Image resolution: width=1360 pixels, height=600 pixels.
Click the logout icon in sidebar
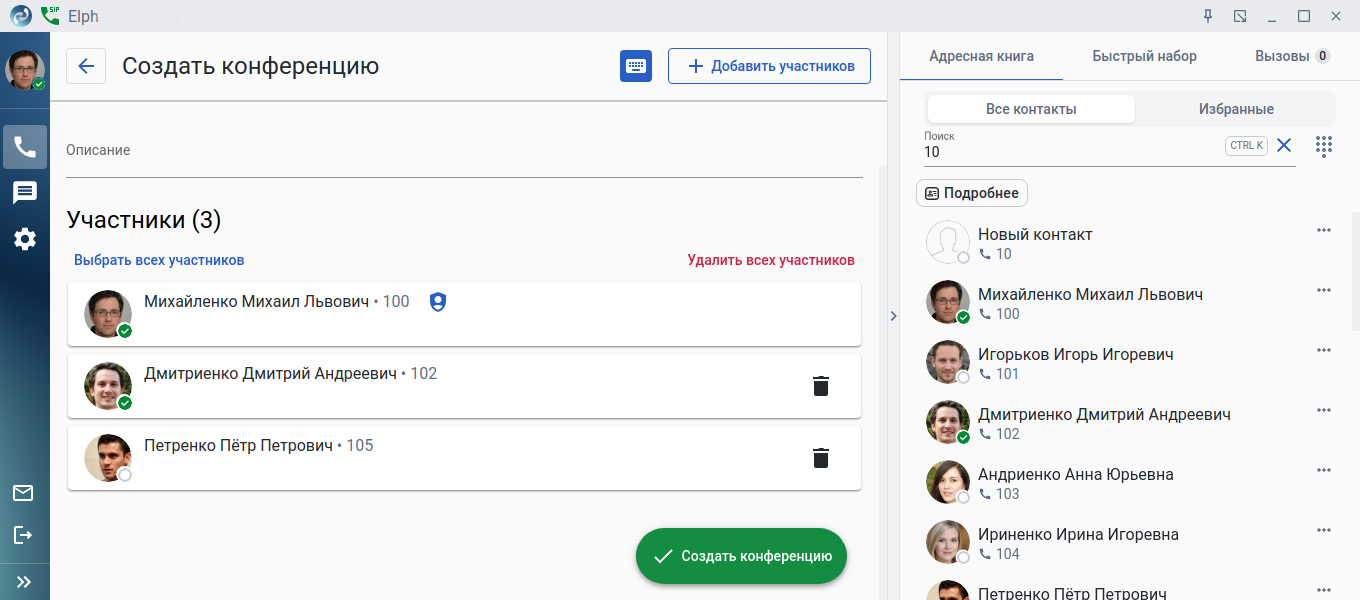point(23,535)
